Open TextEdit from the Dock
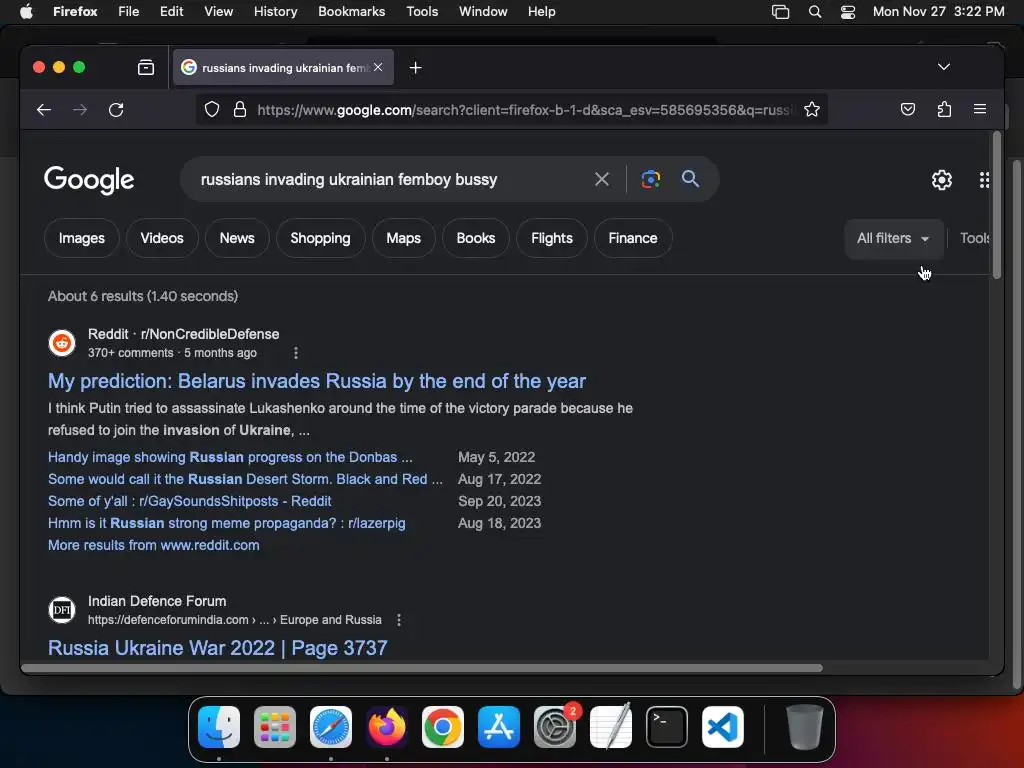Viewport: 1024px width, 768px height. pos(611,726)
